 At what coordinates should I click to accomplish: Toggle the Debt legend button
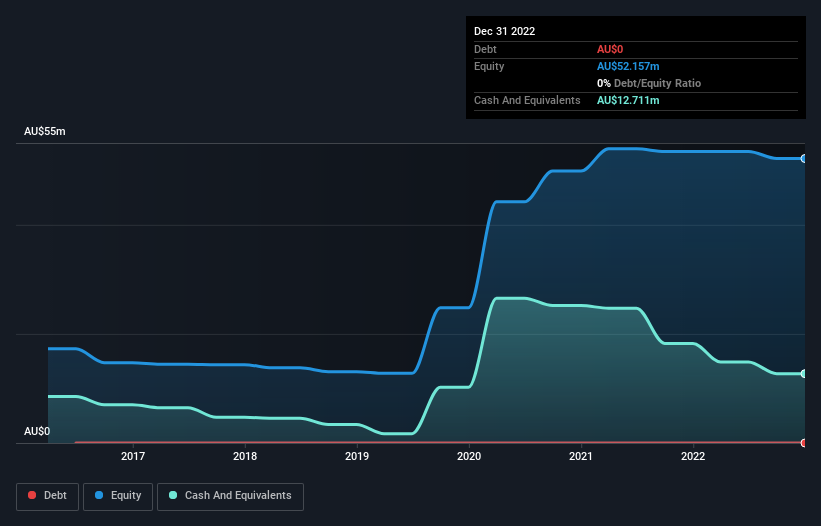48,496
